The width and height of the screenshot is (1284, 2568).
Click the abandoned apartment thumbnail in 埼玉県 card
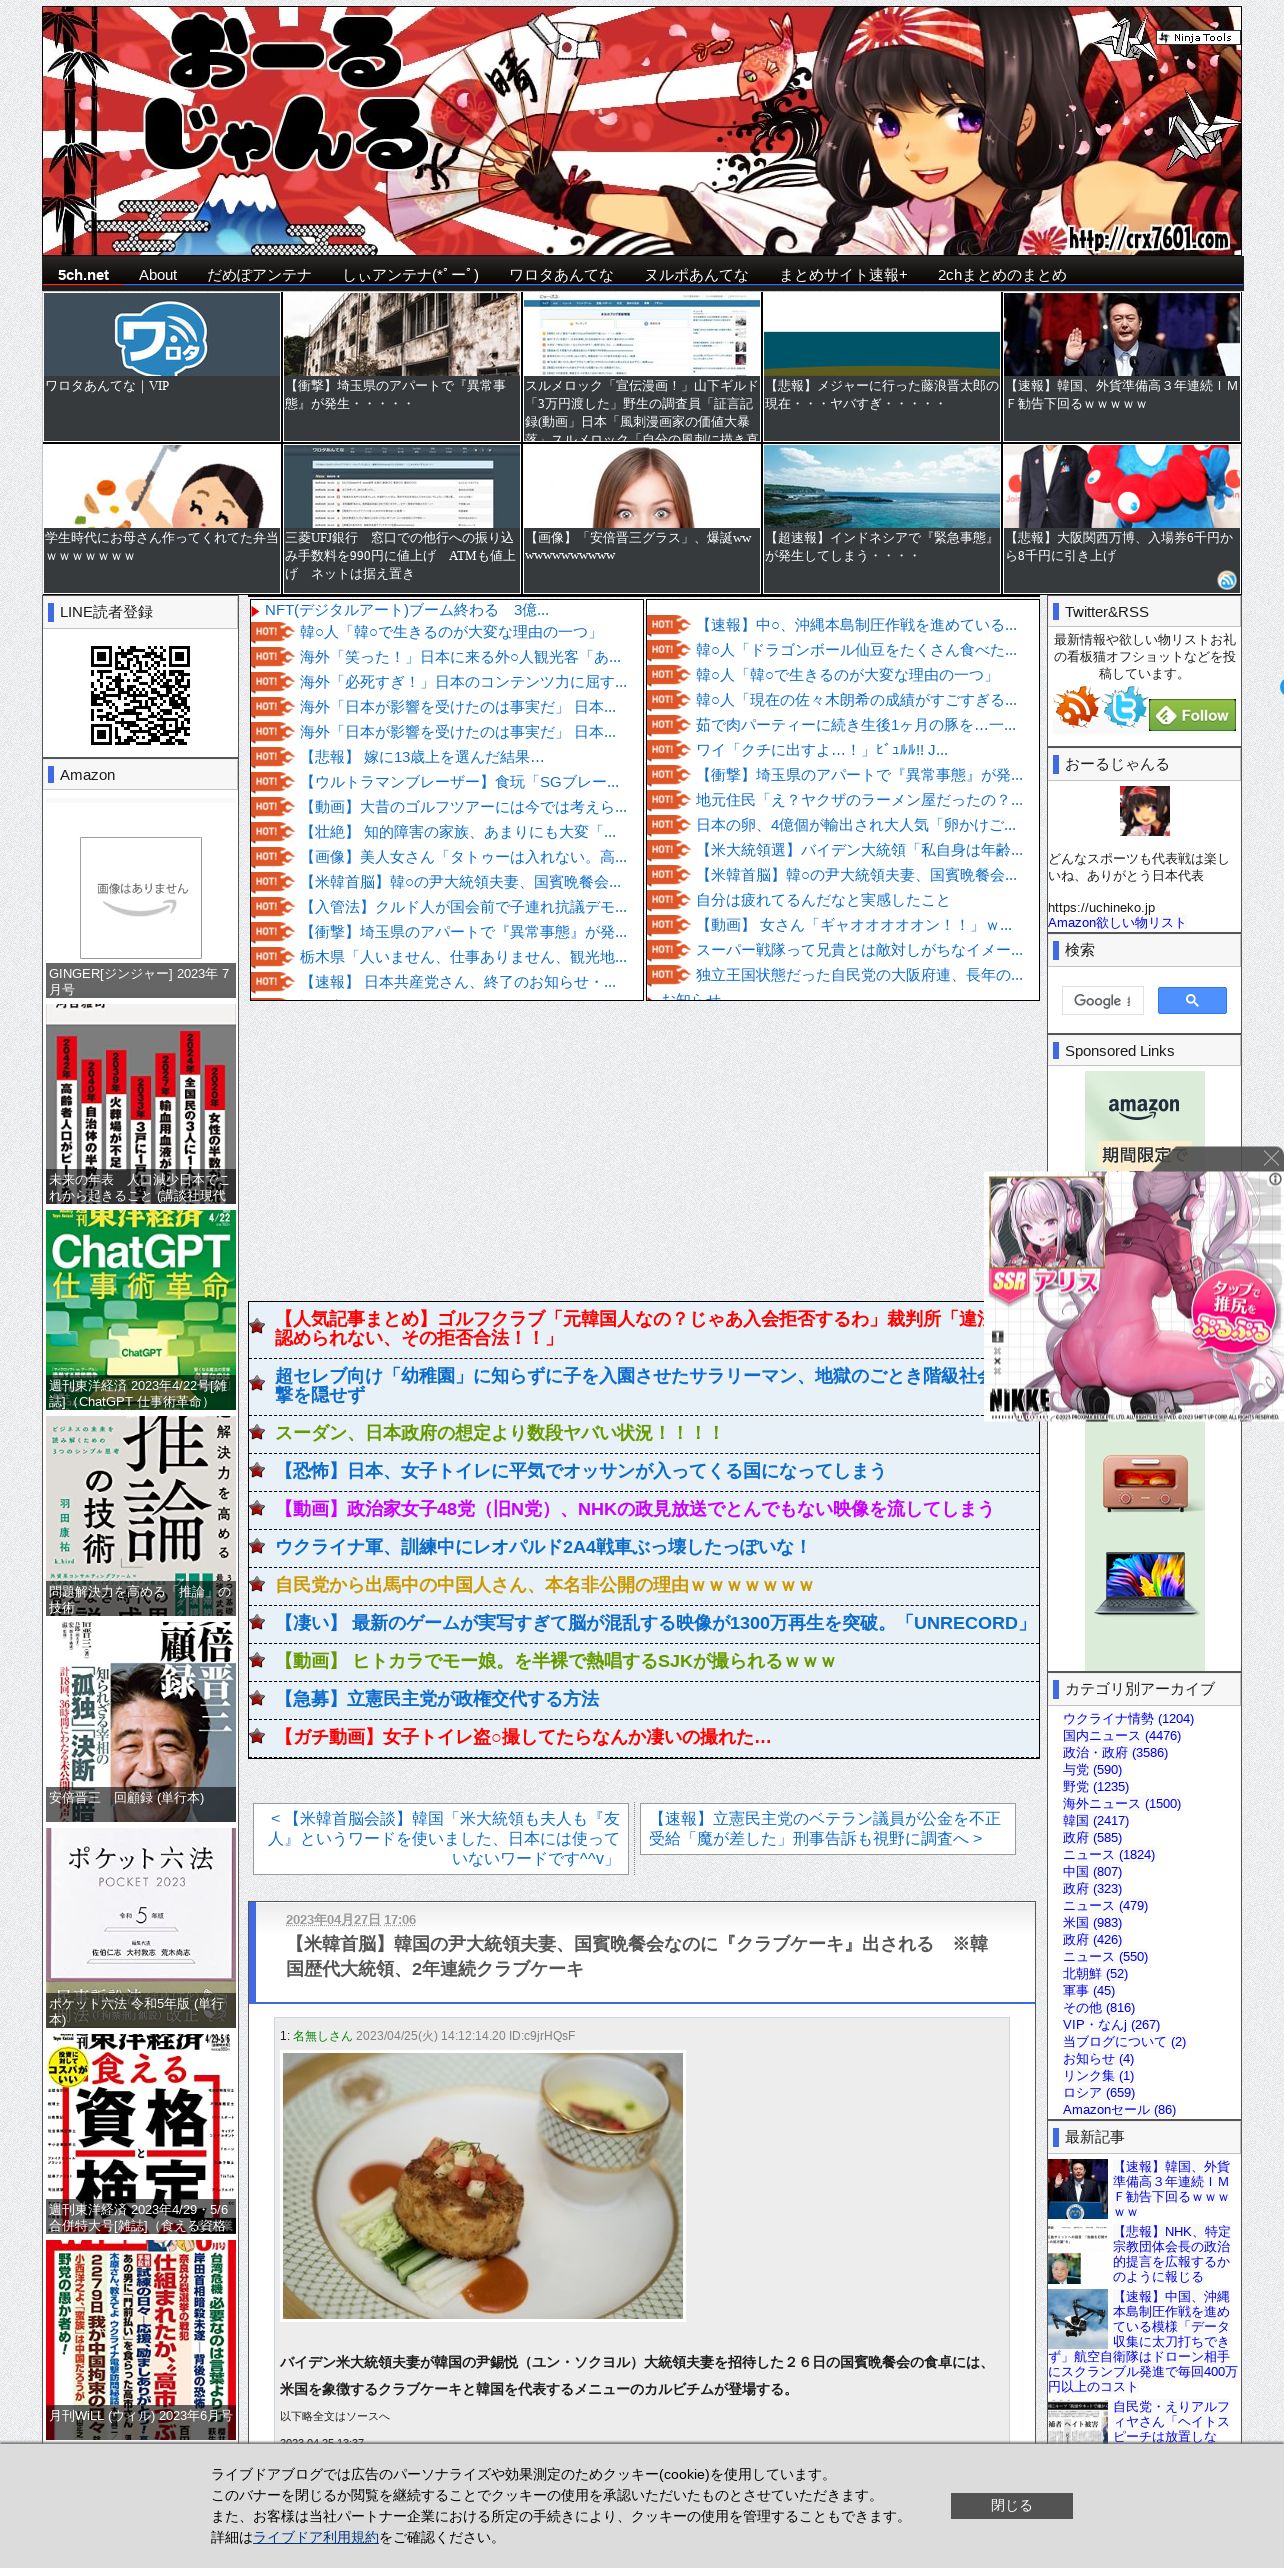[402, 334]
